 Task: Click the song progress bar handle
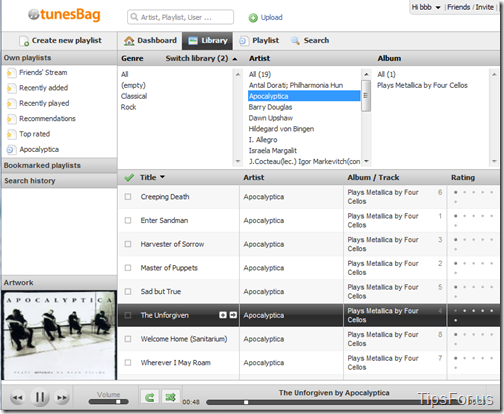click(x=246, y=402)
